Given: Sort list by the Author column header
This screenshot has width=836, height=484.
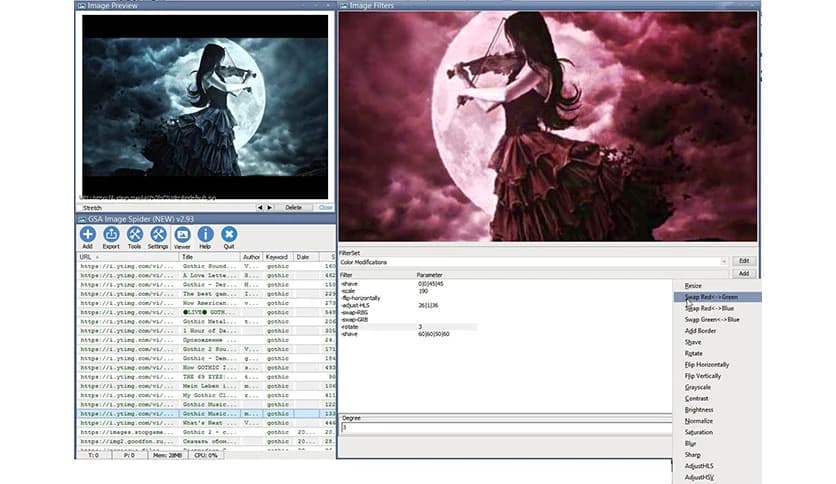Looking at the screenshot, I should [x=251, y=257].
